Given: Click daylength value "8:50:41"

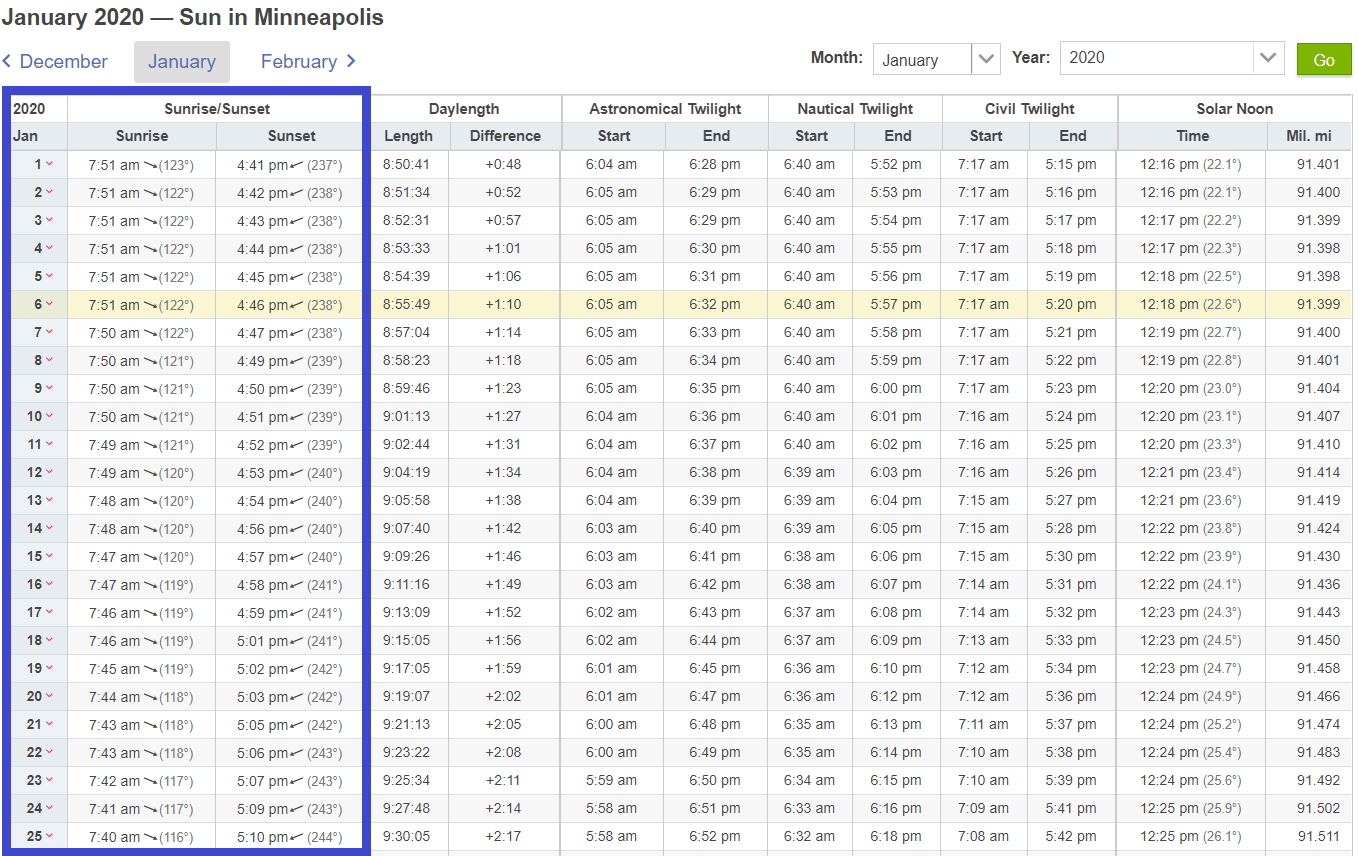Looking at the screenshot, I should pos(408,164).
